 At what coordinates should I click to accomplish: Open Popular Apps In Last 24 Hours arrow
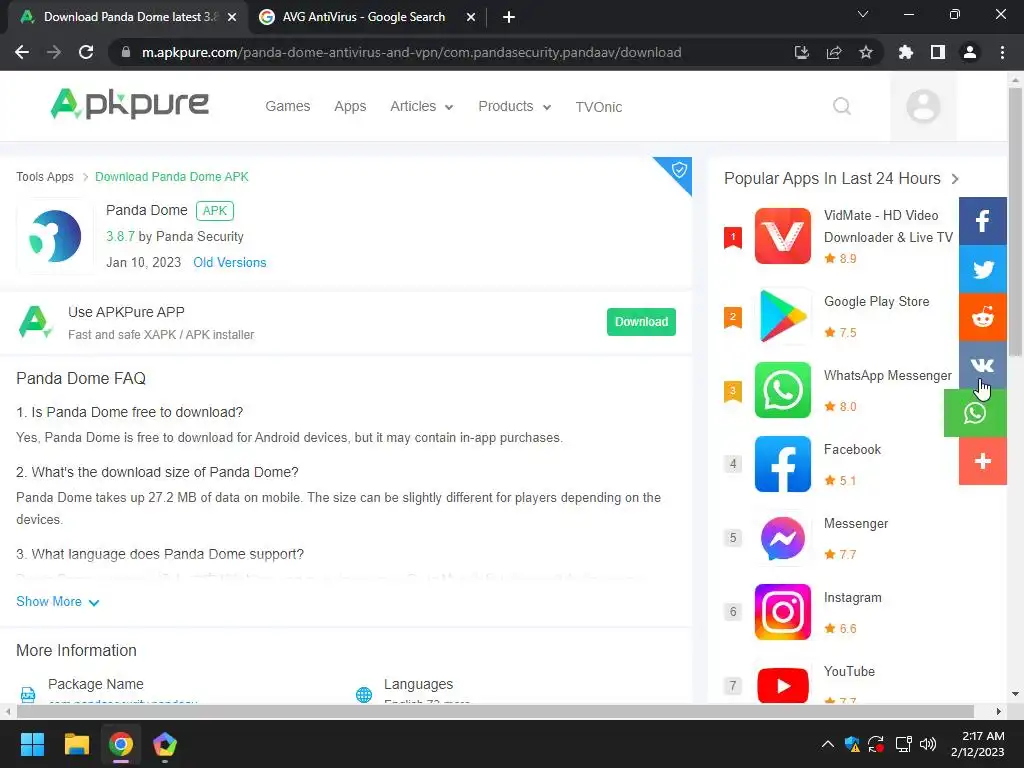[x=955, y=179]
